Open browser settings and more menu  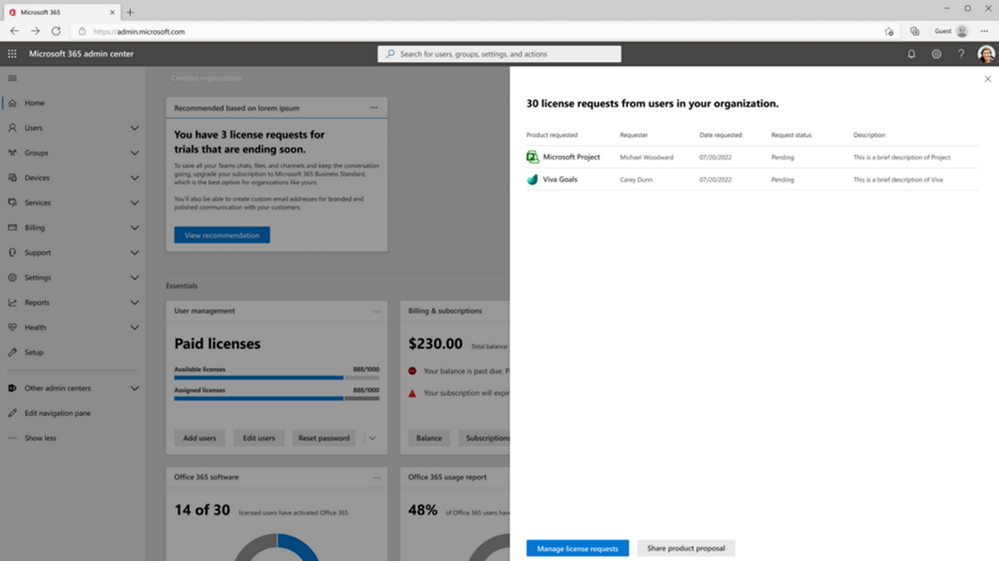tap(984, 31)
